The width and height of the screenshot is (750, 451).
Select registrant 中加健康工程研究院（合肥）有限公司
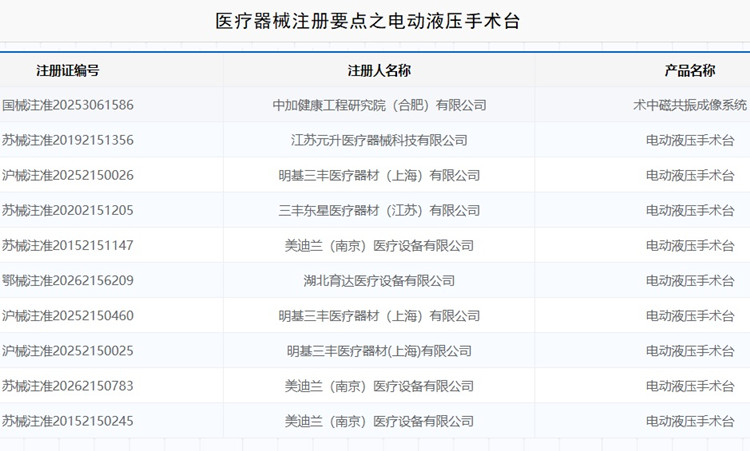[x=379, y=105]
